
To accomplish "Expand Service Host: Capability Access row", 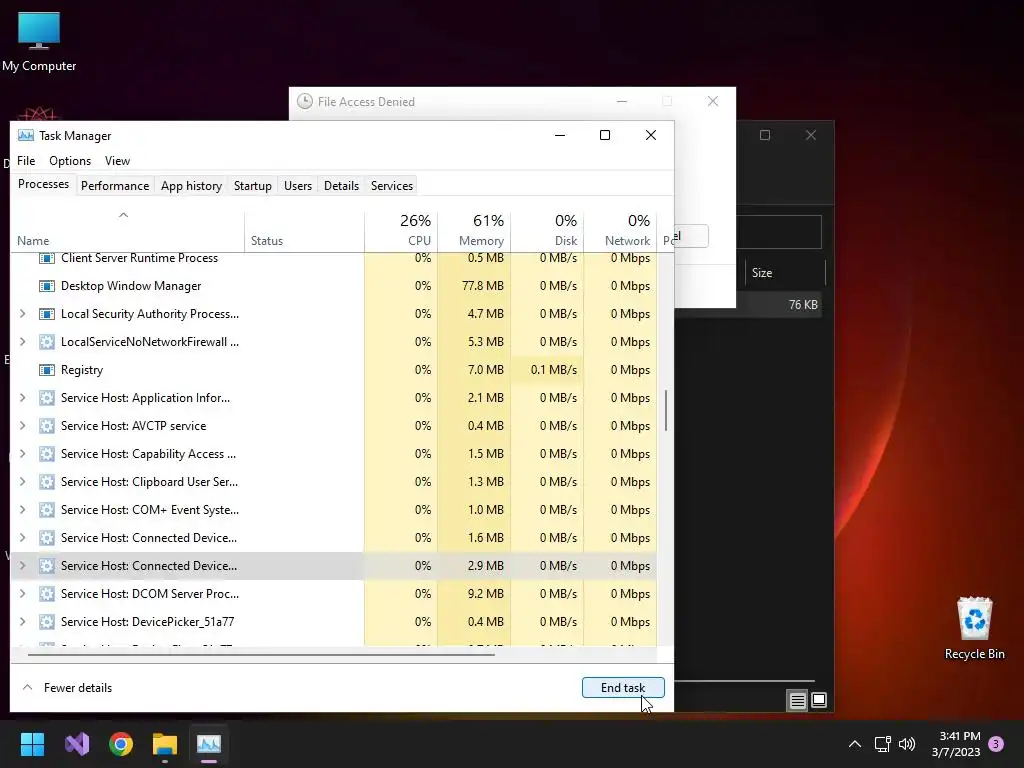I will 22,454.
